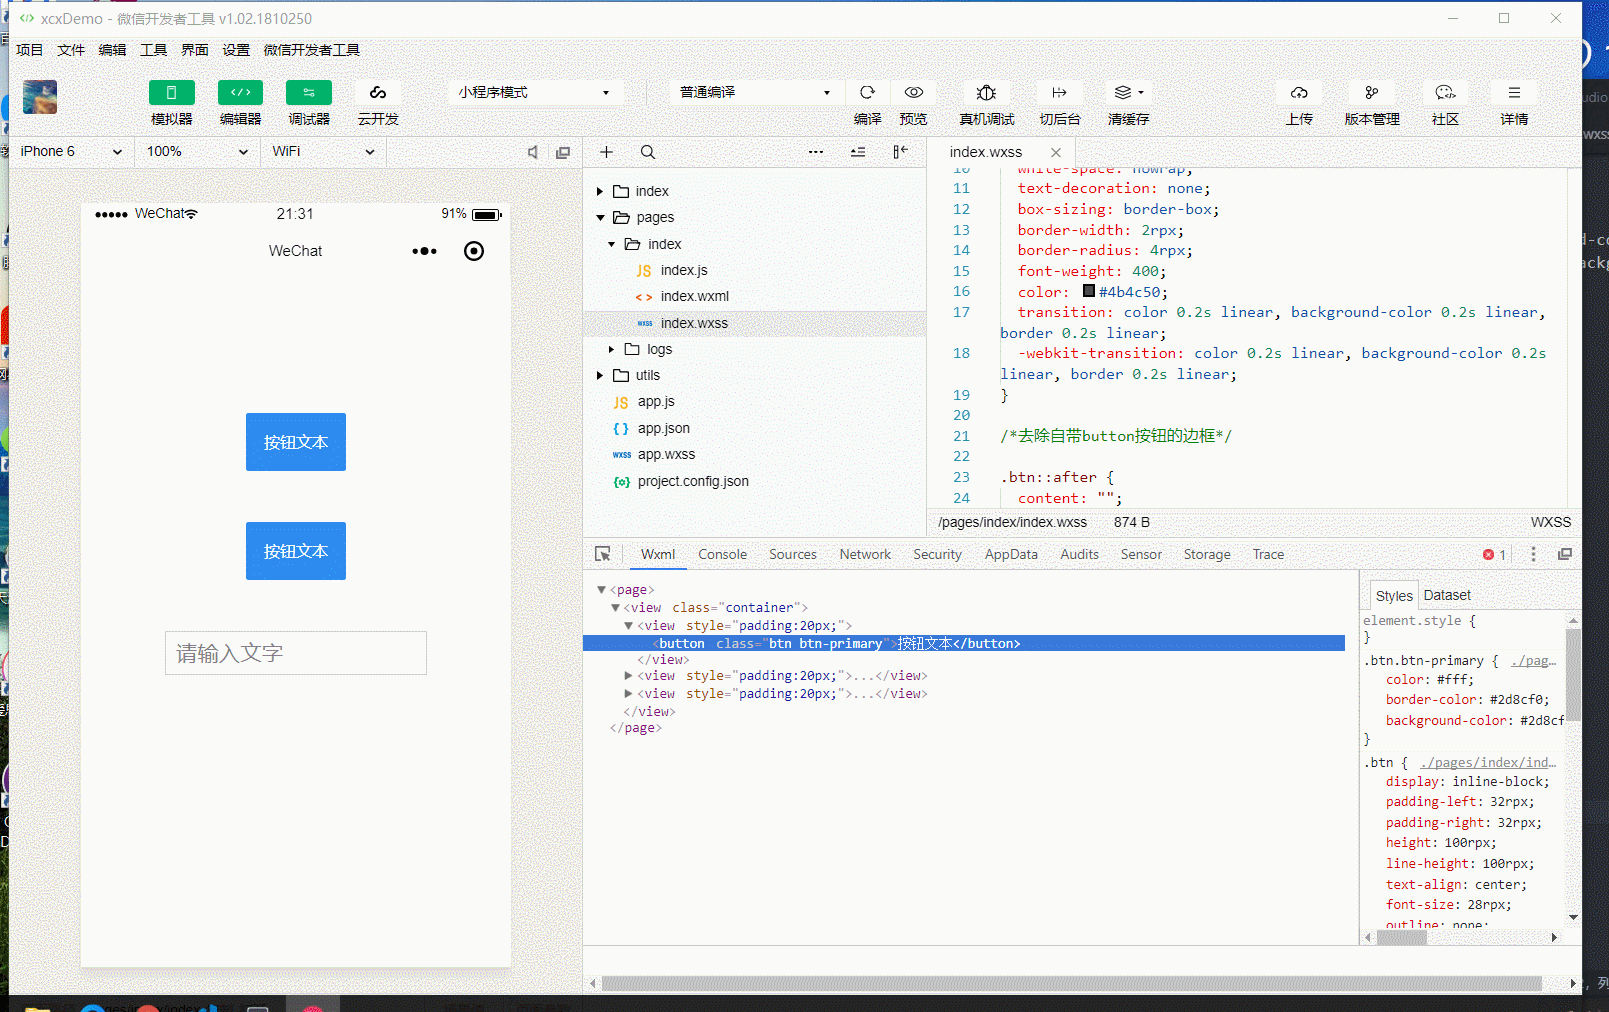This screenshot has width=1609, height=1012.
Task: Detach the simulator into separate window
Action: 563,152
